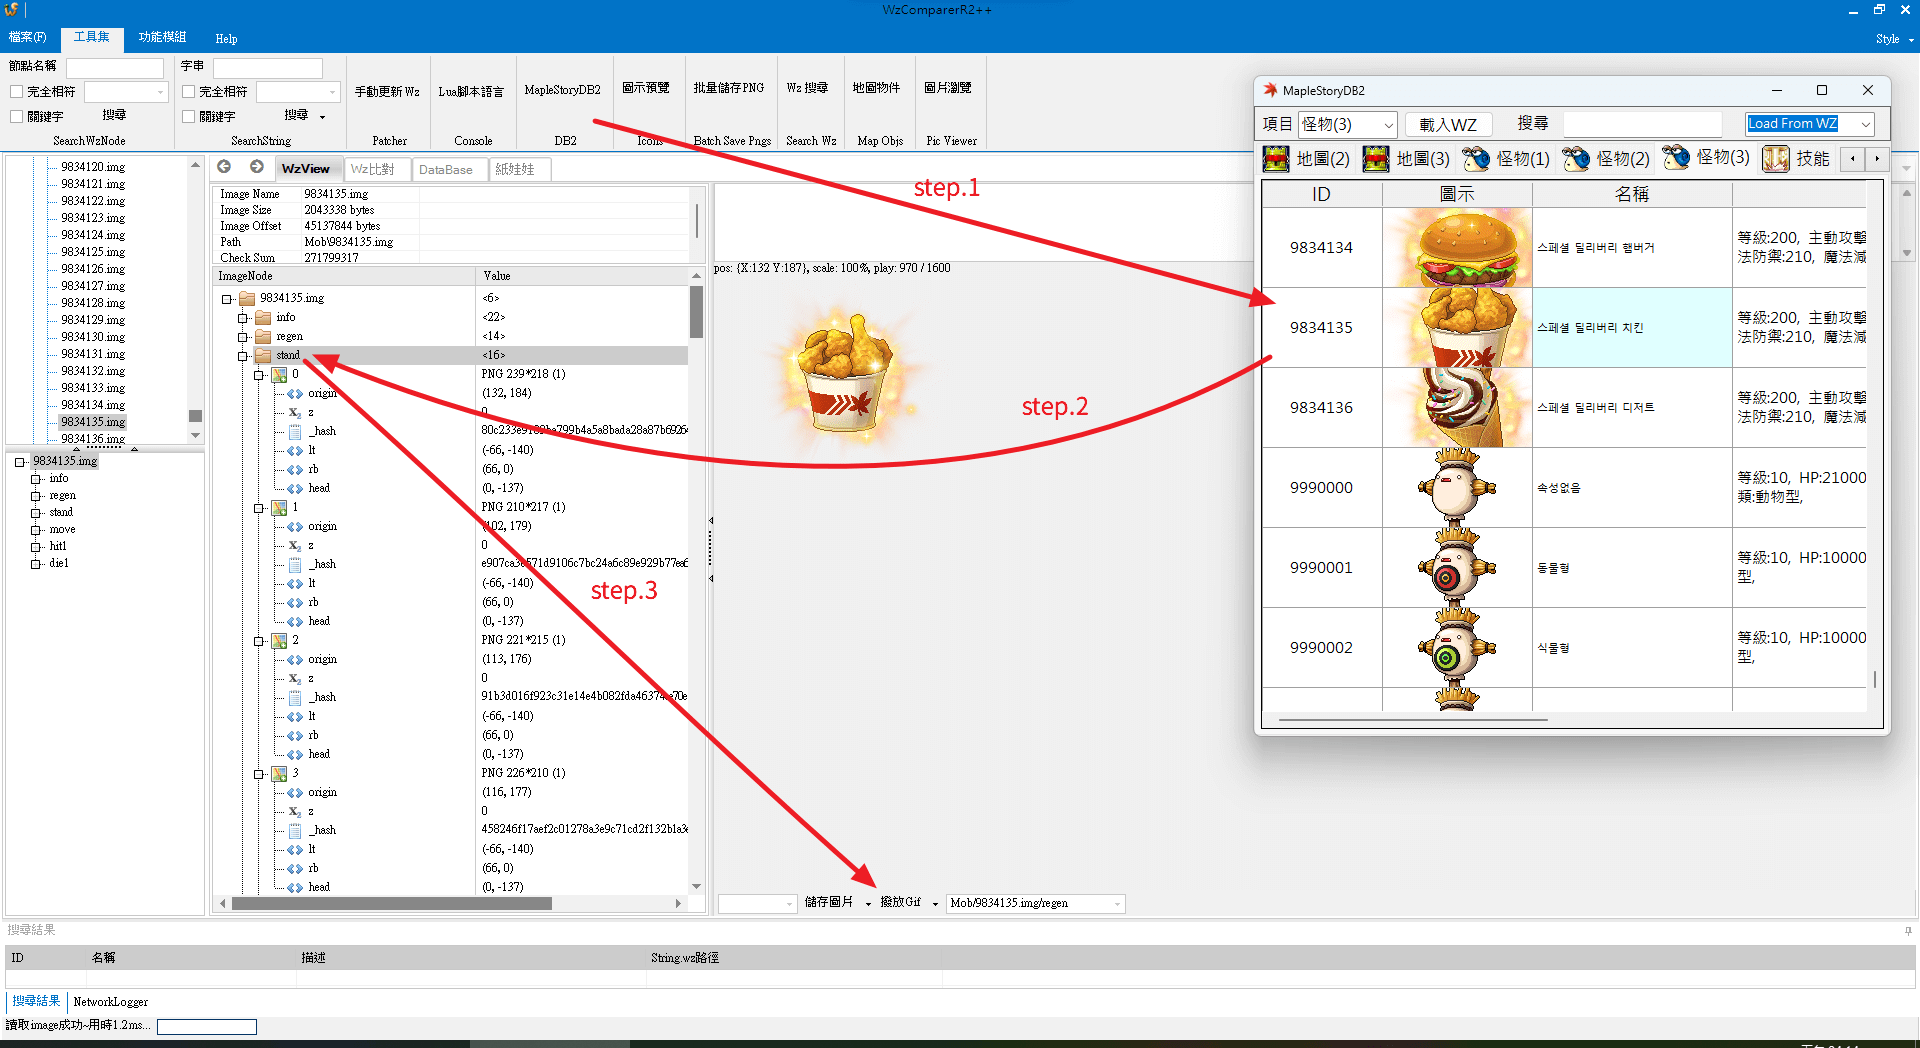This screenshot has width=1920, height=1048.
Task: Collapse the stand folder node
Action: pos(242,356)
